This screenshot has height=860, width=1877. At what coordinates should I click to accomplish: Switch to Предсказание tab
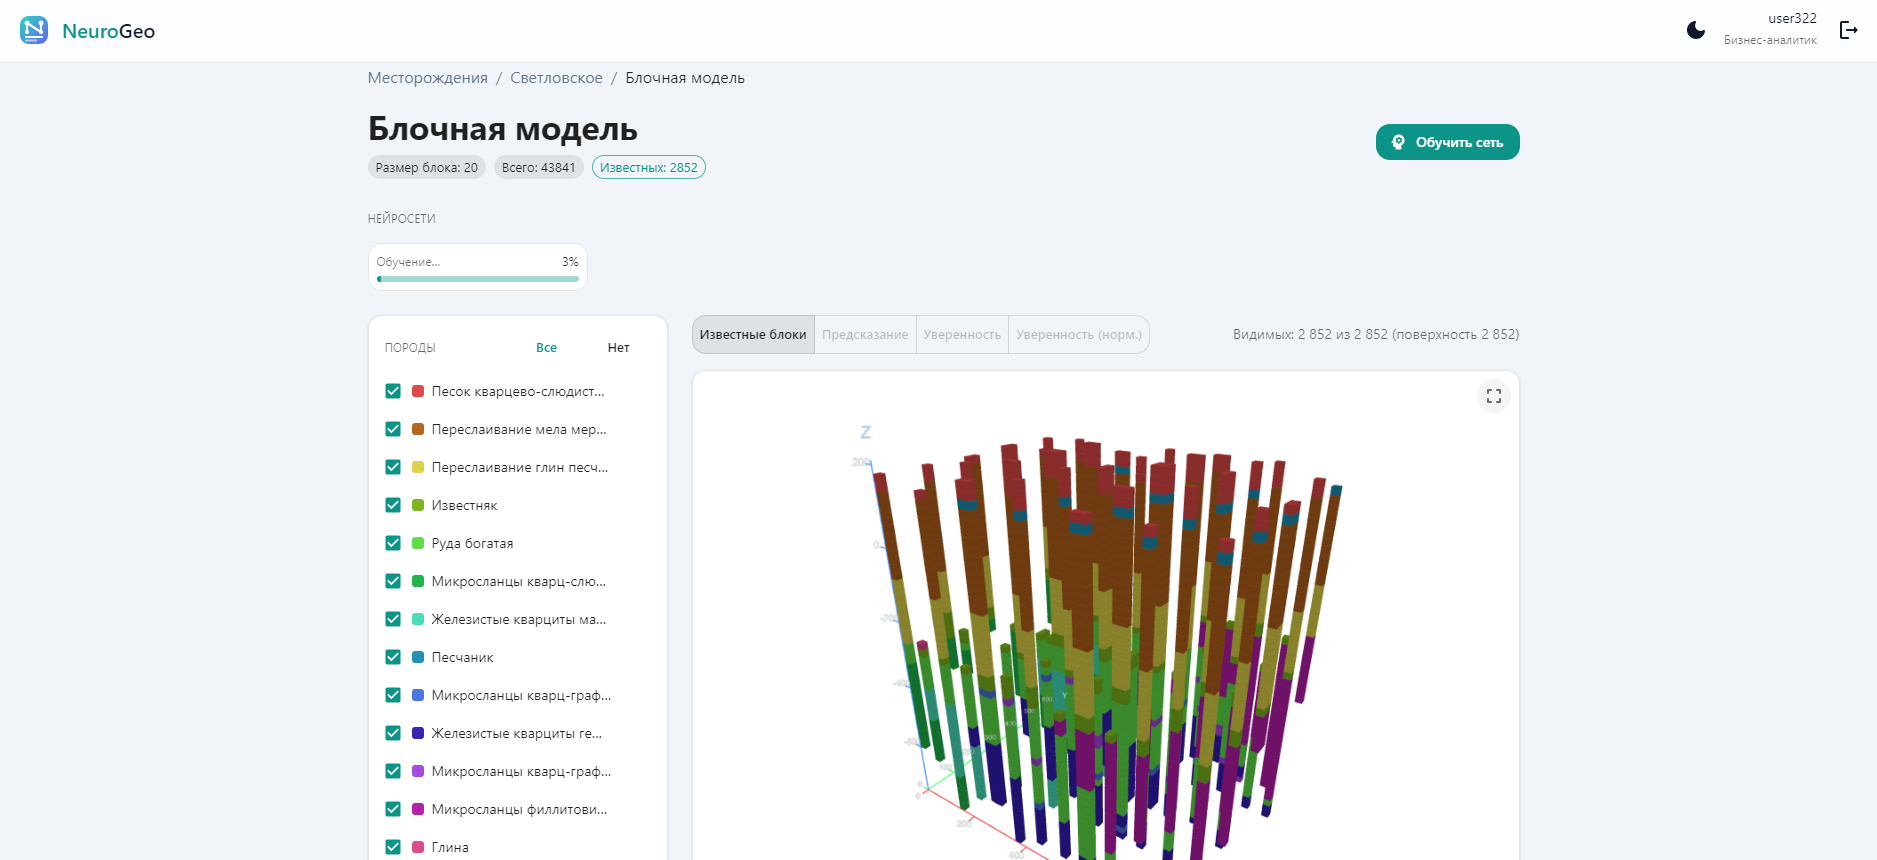(x=865, y=335)
